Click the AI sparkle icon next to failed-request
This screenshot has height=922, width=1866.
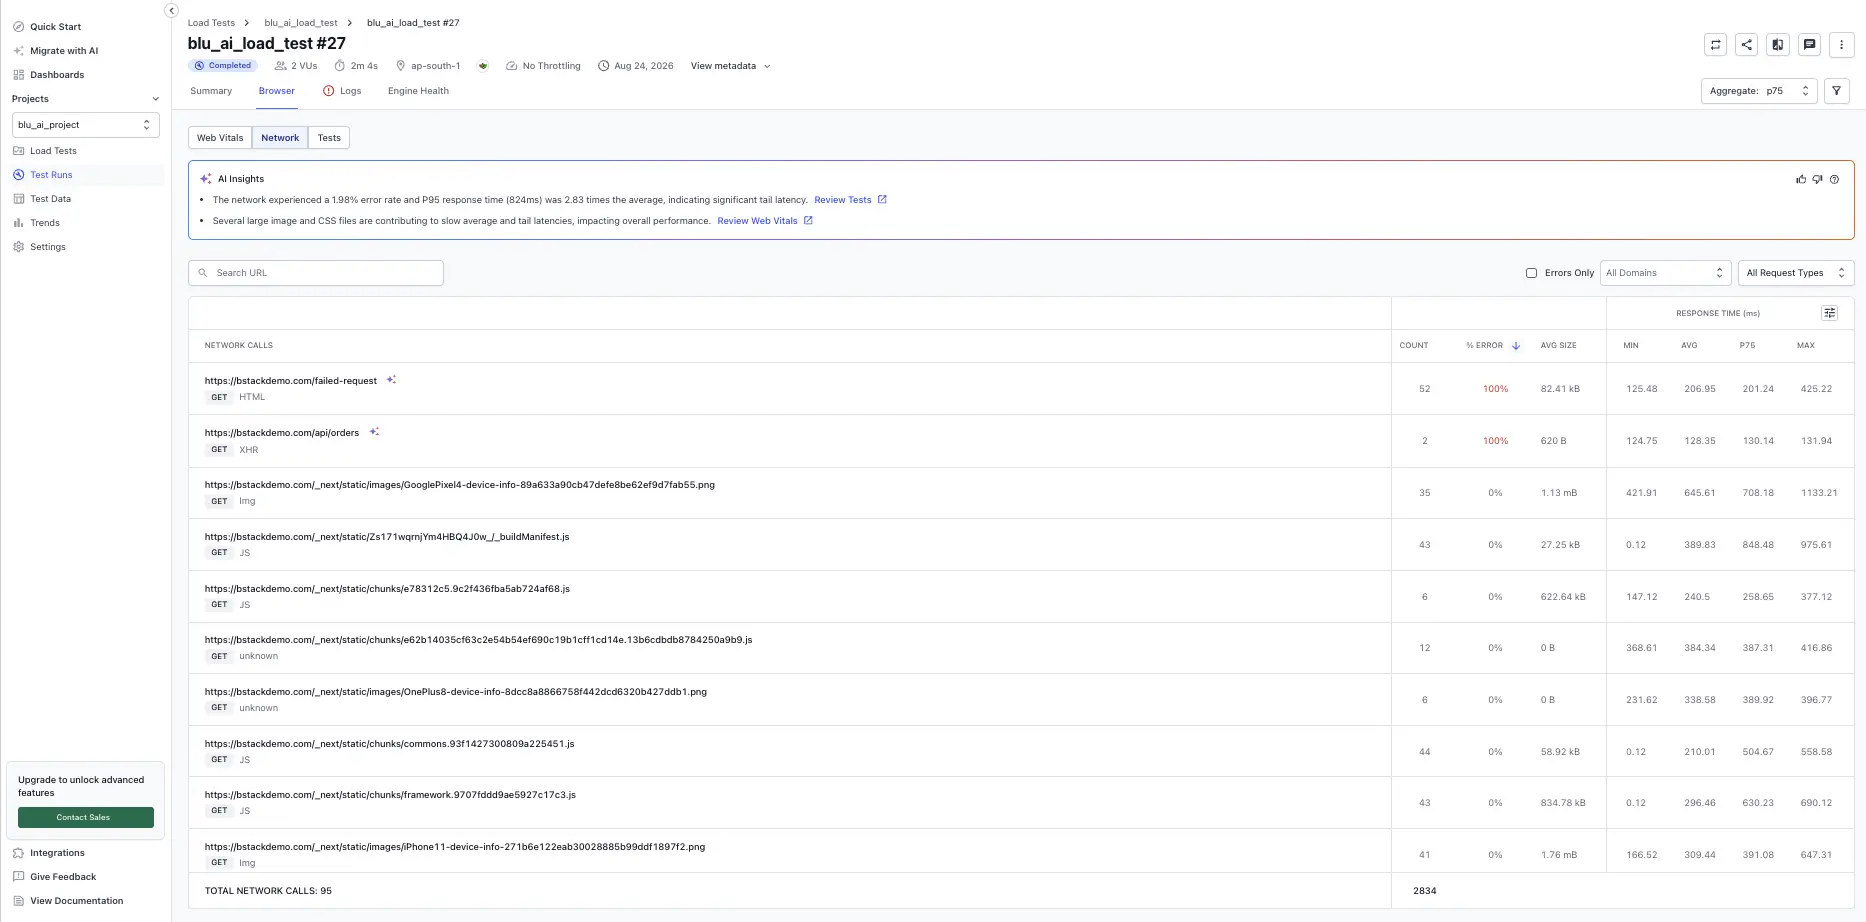click(391, 380)
